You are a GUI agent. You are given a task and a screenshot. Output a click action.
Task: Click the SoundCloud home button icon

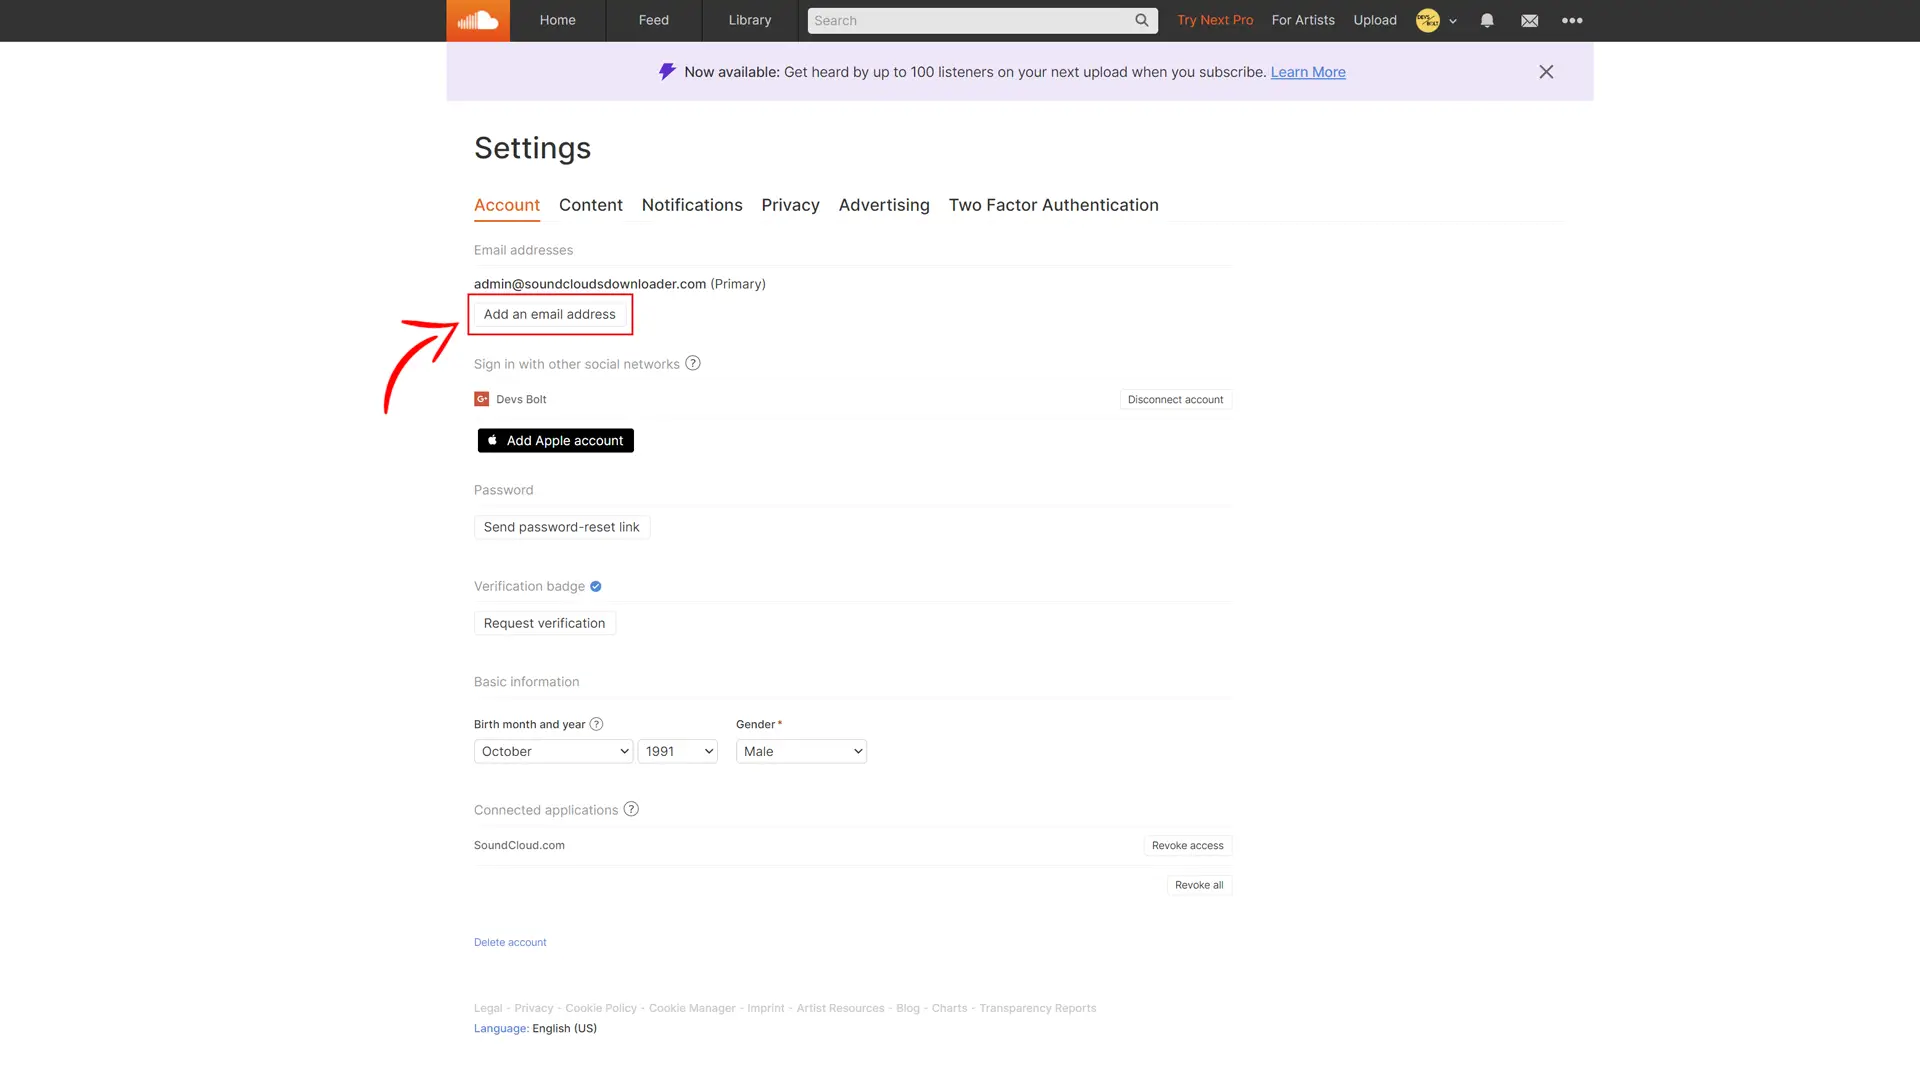[479, 21]
